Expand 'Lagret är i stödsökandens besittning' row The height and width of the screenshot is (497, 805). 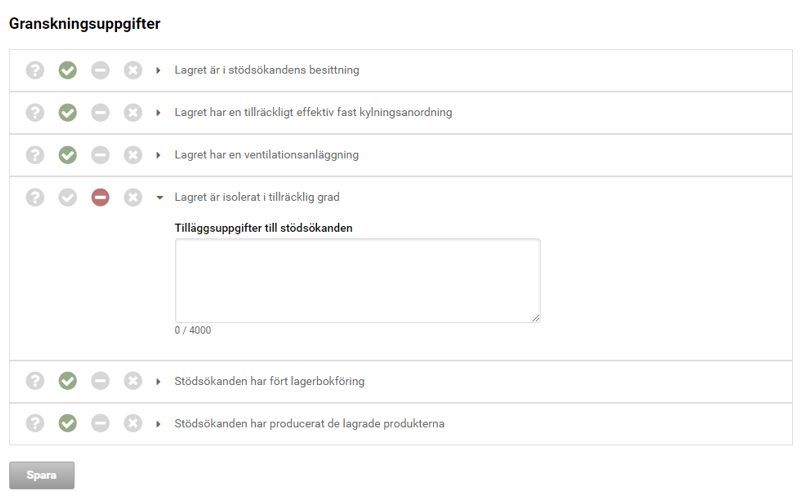(x=158, y=70)
